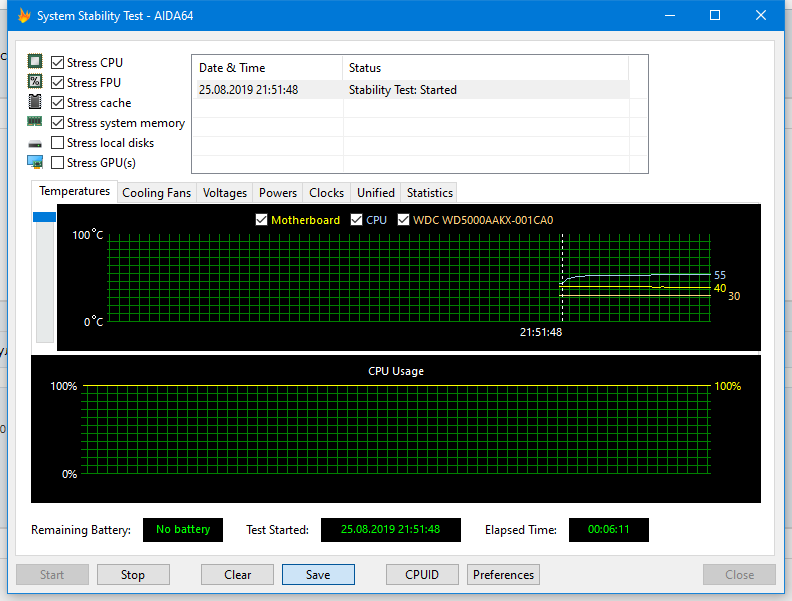Uncheck WDC WD5000AAKX-001CA0 temperature
Screen dimensions: 792x601
[403, 220]
